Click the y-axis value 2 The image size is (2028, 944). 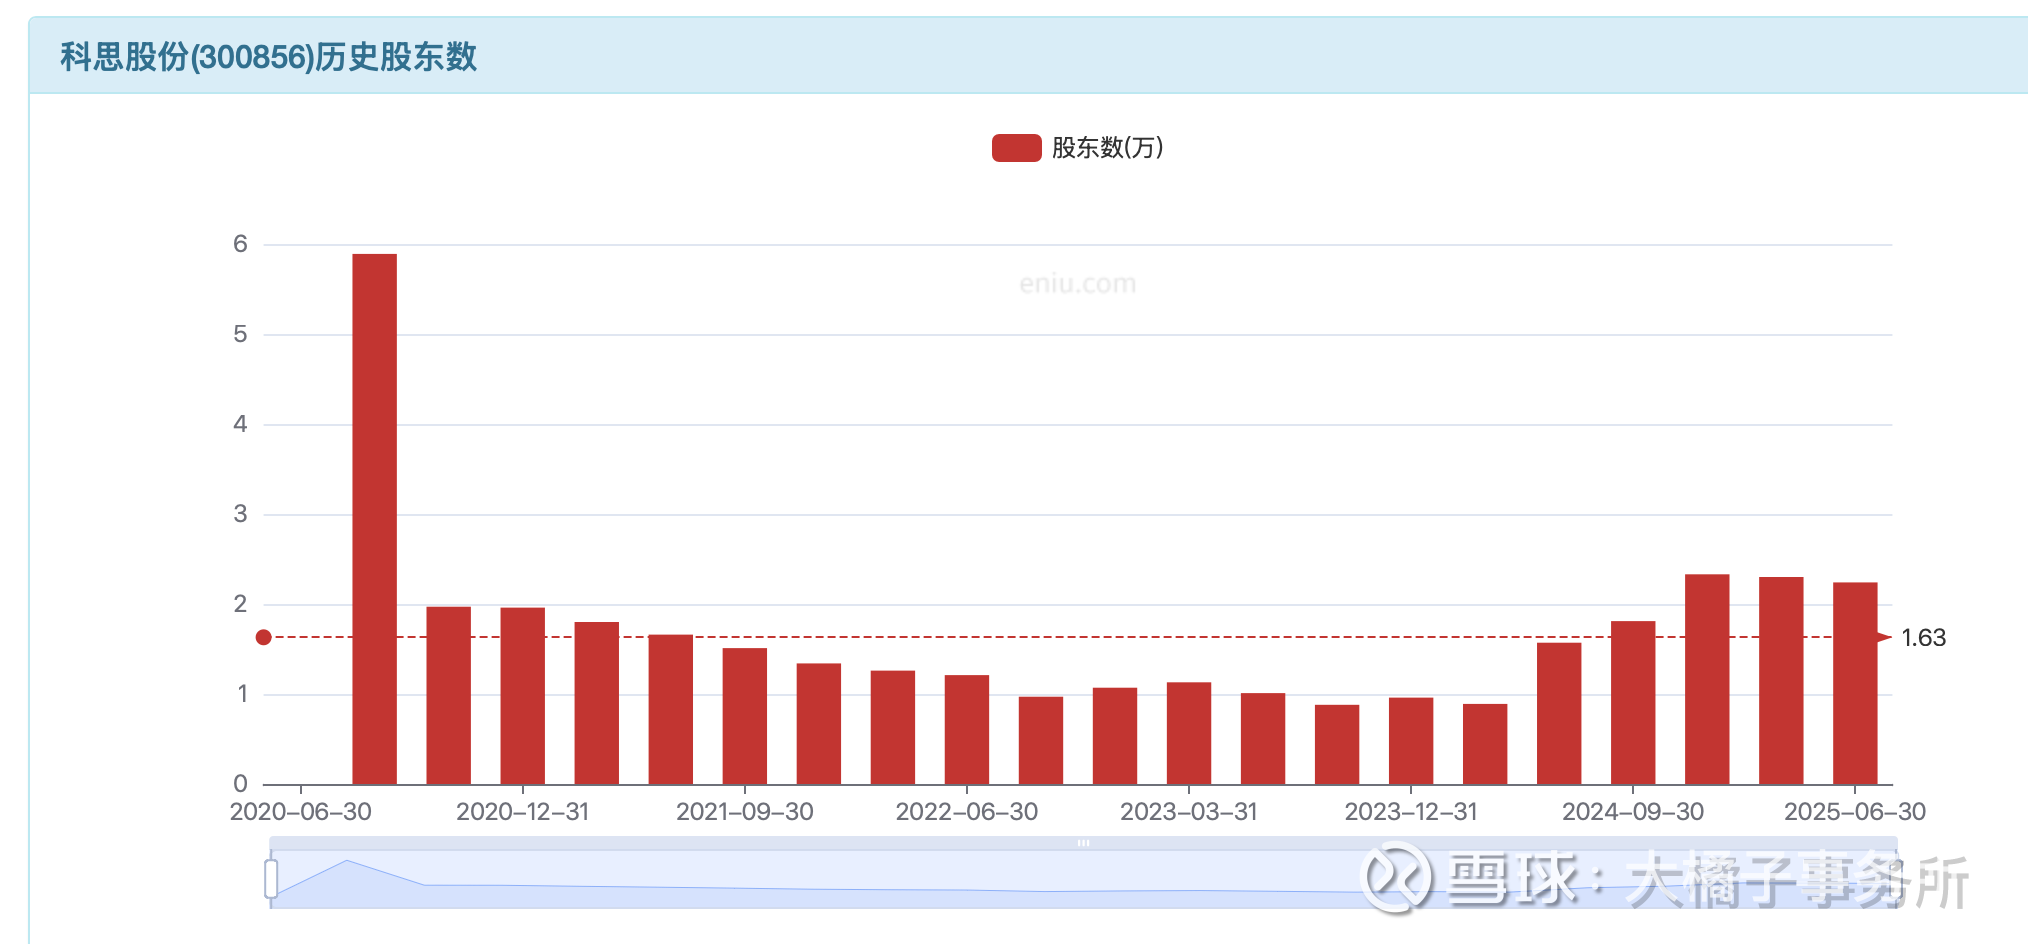(240, 604)
